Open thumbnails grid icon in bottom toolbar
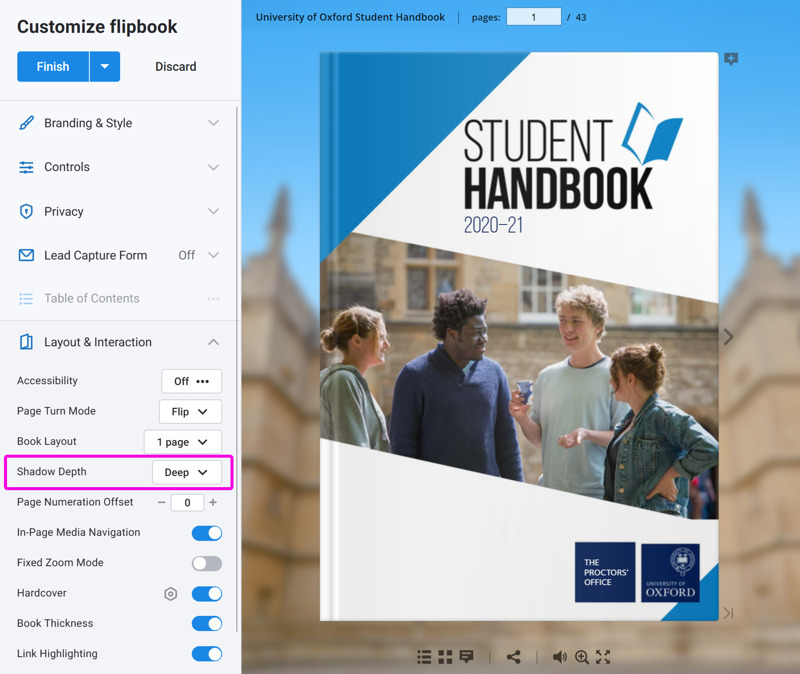The width and height of the screenshot is (800, 674). 445,657
